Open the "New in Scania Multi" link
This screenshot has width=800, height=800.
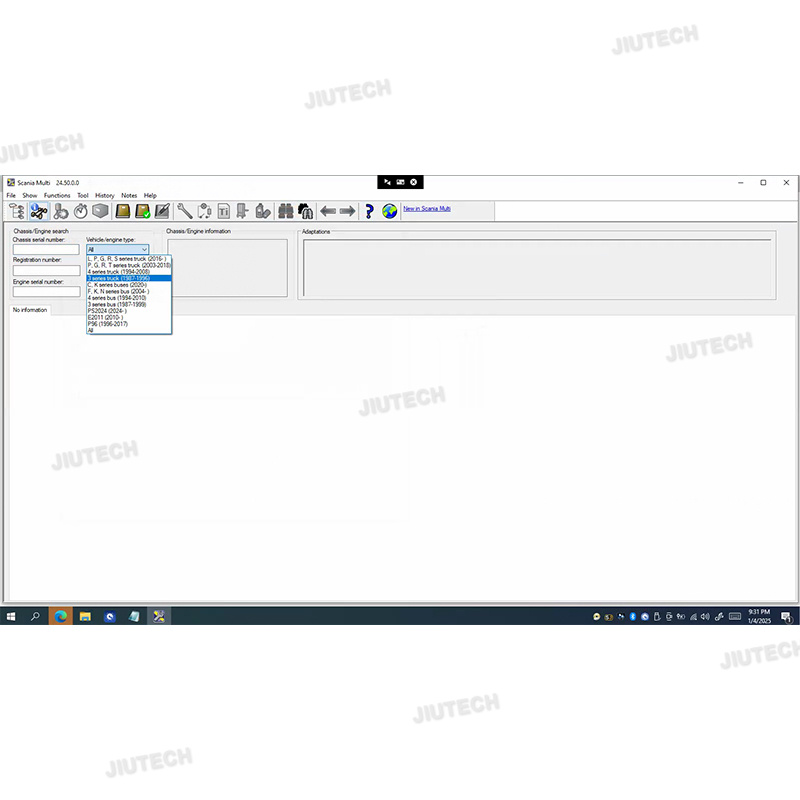pyautogui.click(x=426, y=209)
